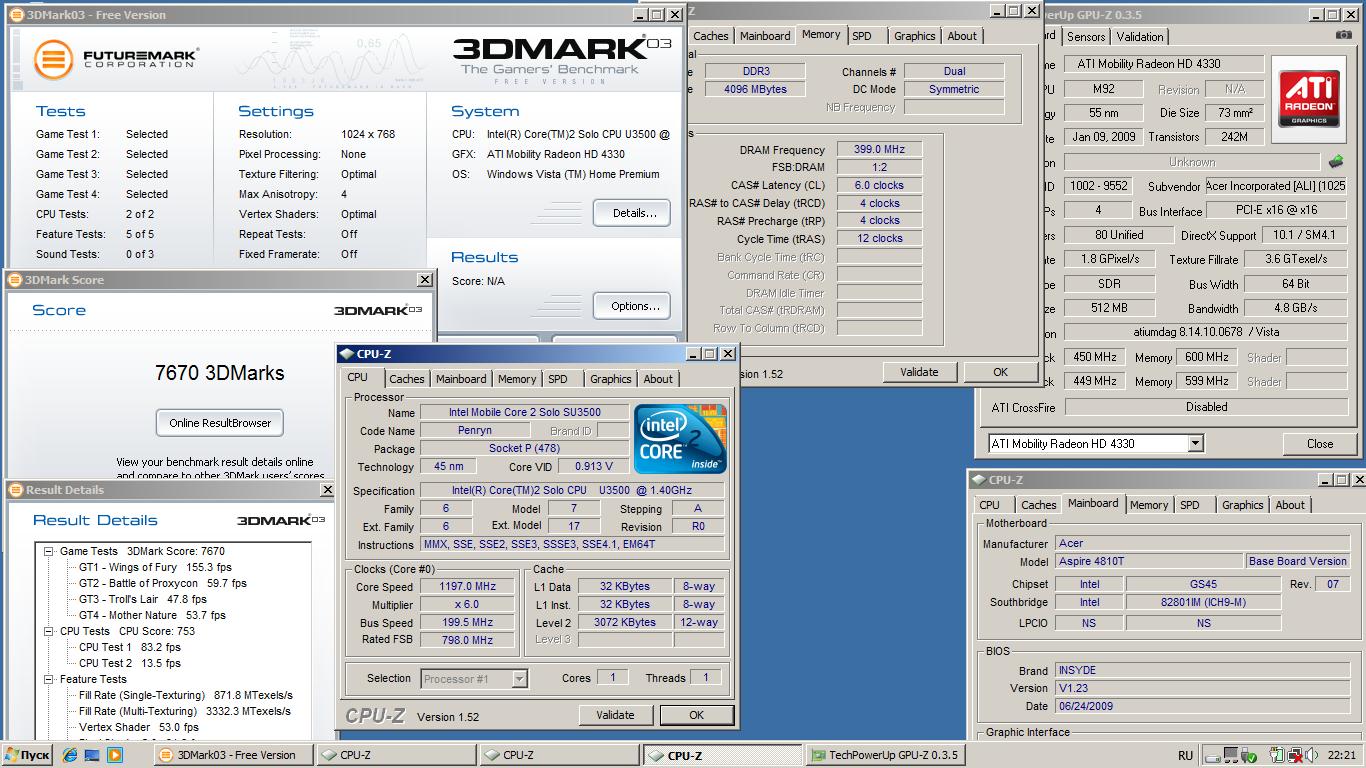Click the Intel Core 2 inside logo
The height and width of the screenshot is (768, 1366).
tap(680, 439)
